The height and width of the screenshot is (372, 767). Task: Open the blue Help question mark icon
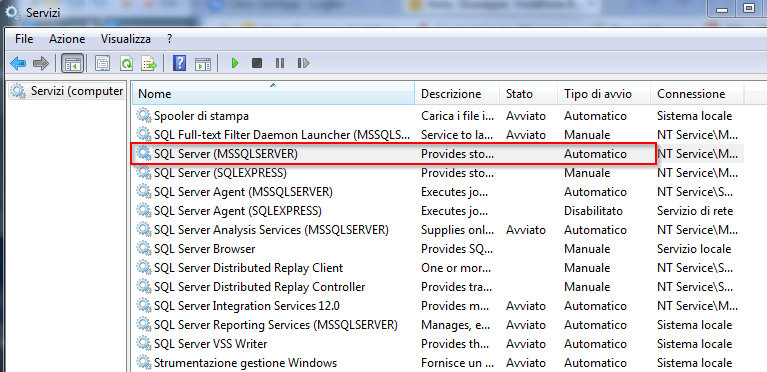click(180, 63)
